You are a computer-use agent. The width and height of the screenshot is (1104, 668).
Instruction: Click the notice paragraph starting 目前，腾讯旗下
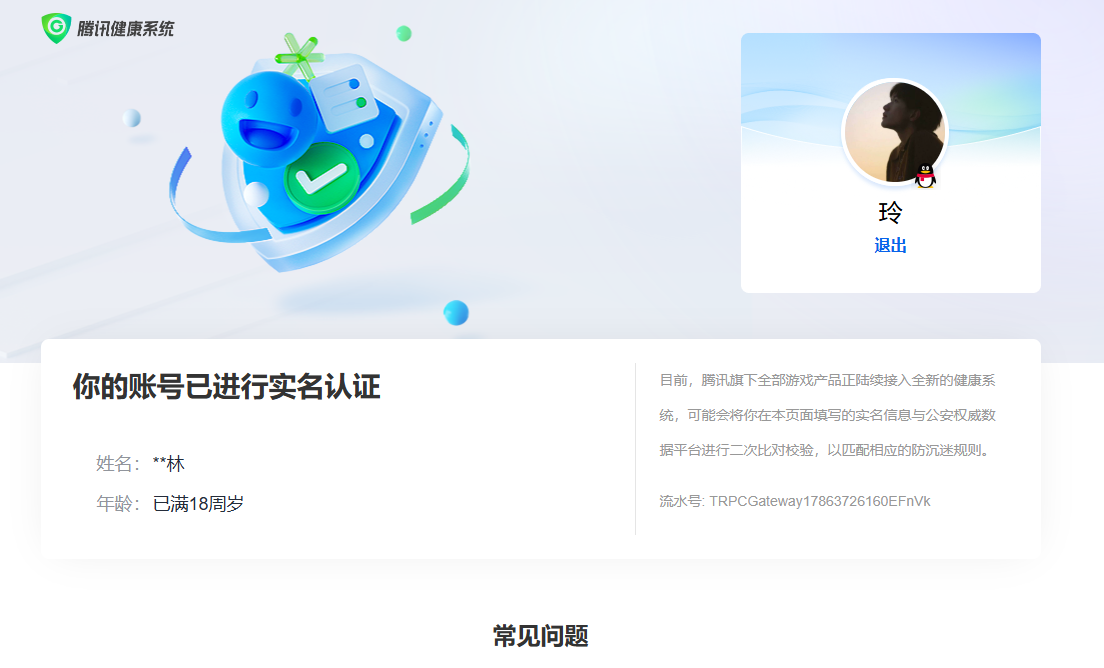tap(827, 415)
